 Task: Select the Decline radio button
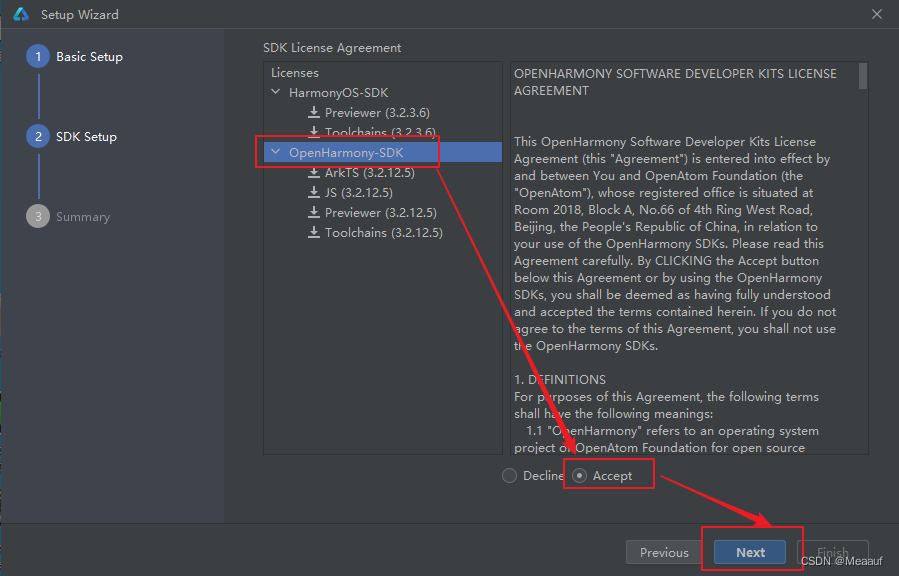coord(509,476)
